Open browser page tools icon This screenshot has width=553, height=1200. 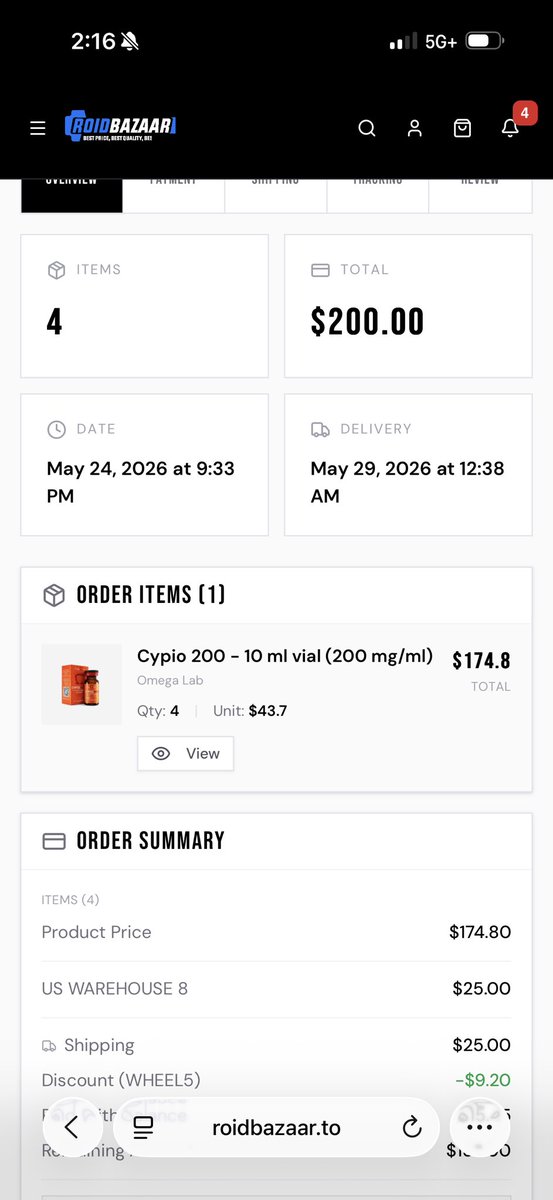tap(143, 1128)
